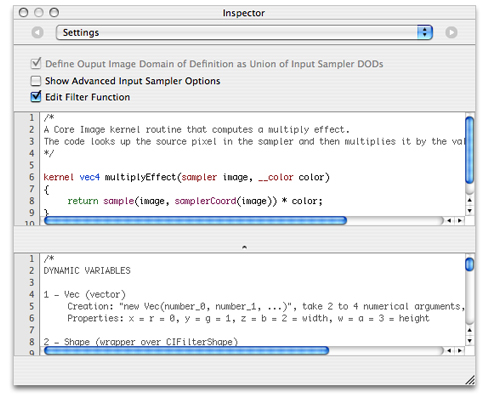The image size is (489, 398).
Task: Click the back arrow next to Settings
Action: click(37, 33)
